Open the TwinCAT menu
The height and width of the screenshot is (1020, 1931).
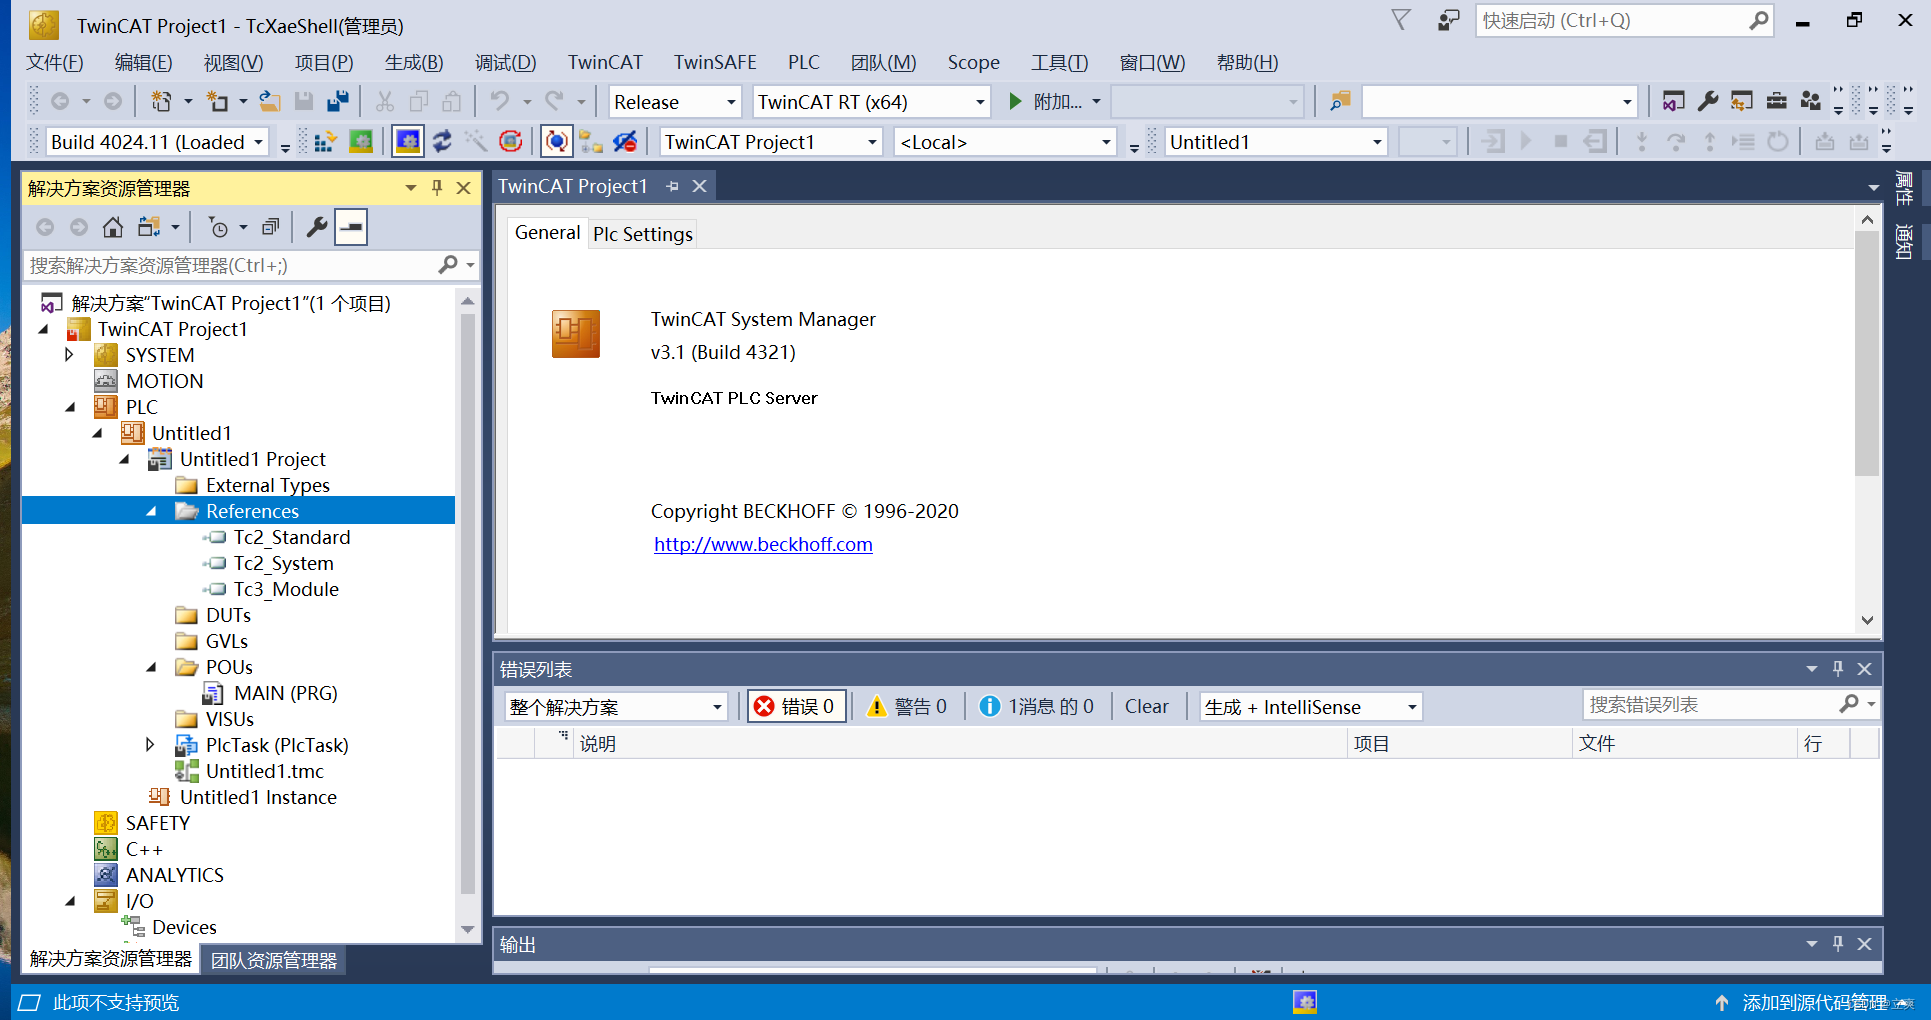pyautogui.click(x=605, y=62)
